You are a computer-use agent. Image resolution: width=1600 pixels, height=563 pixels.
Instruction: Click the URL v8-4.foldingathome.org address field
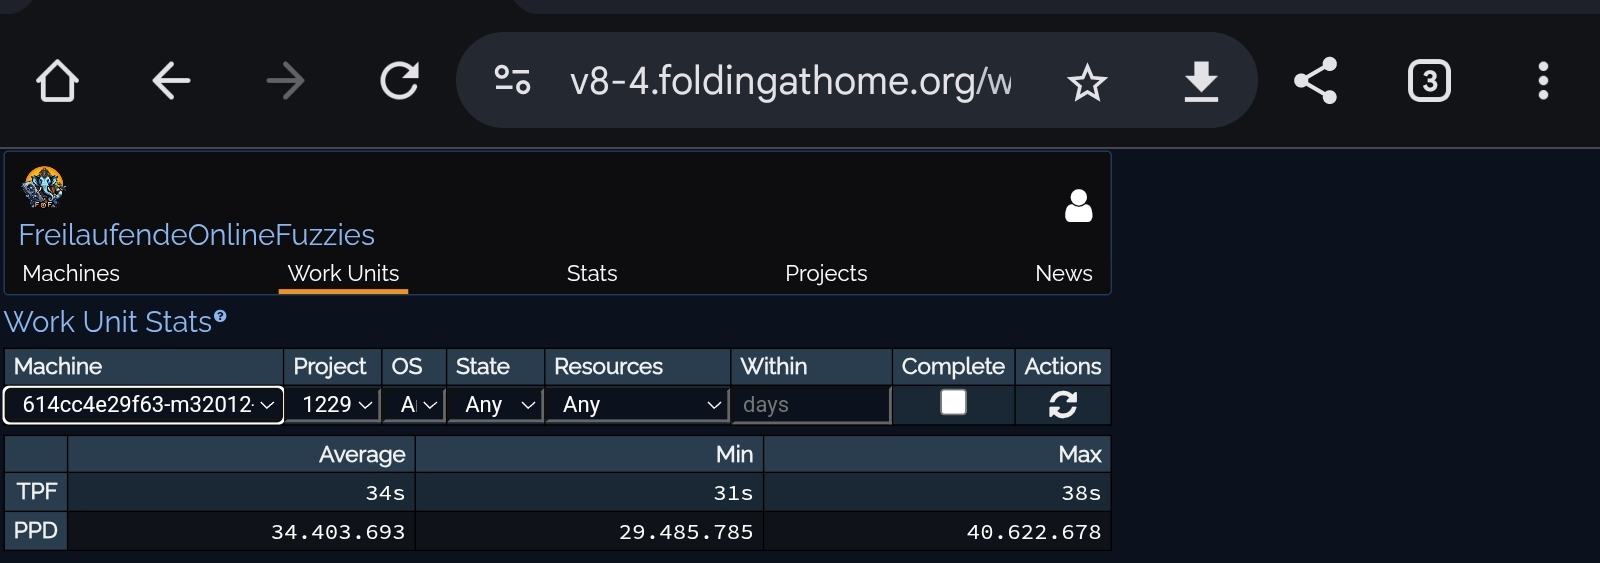tap(790, 81)
